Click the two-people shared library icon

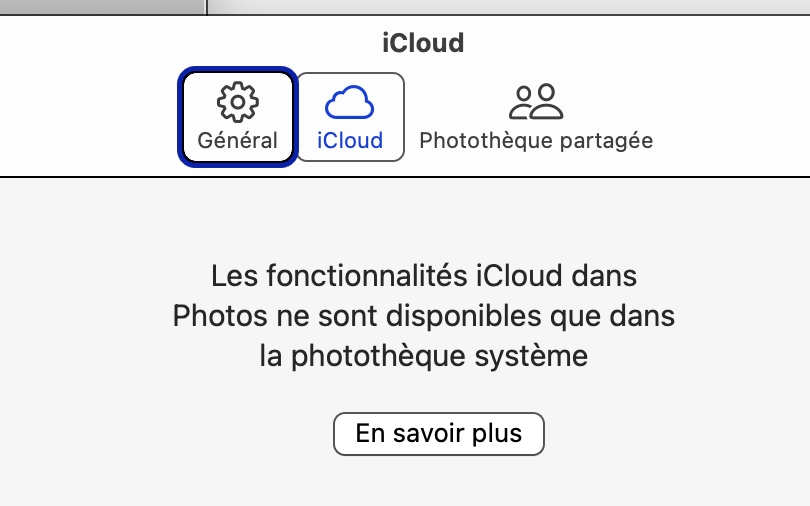[536, 102]
